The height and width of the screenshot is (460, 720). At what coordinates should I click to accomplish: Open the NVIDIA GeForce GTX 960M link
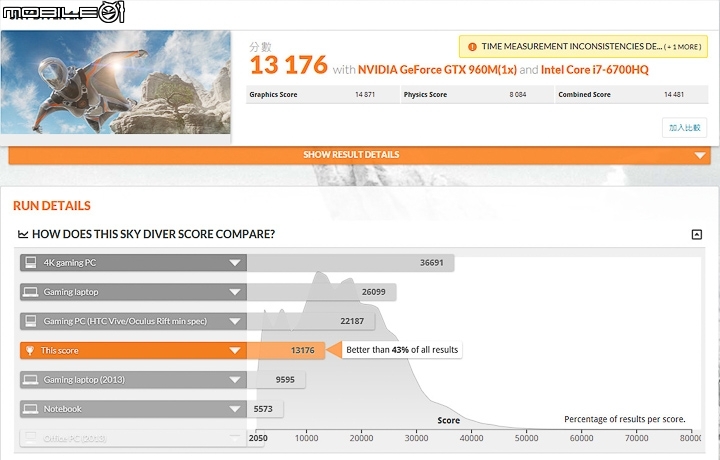point(437,70)
